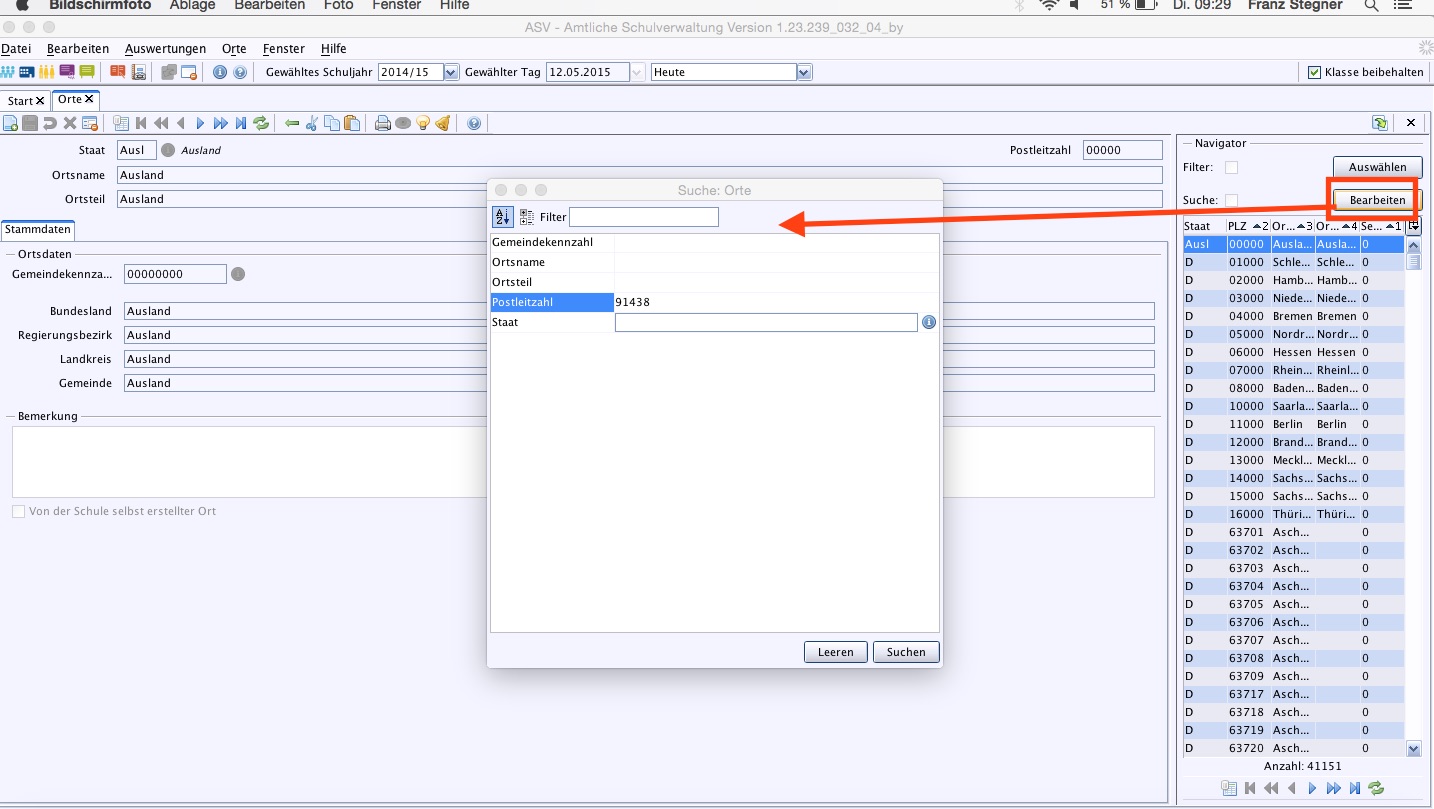Select Navigator row with PLZ 04000 Bremen
1434x809 pixels.
click(x=1294, y=316)
